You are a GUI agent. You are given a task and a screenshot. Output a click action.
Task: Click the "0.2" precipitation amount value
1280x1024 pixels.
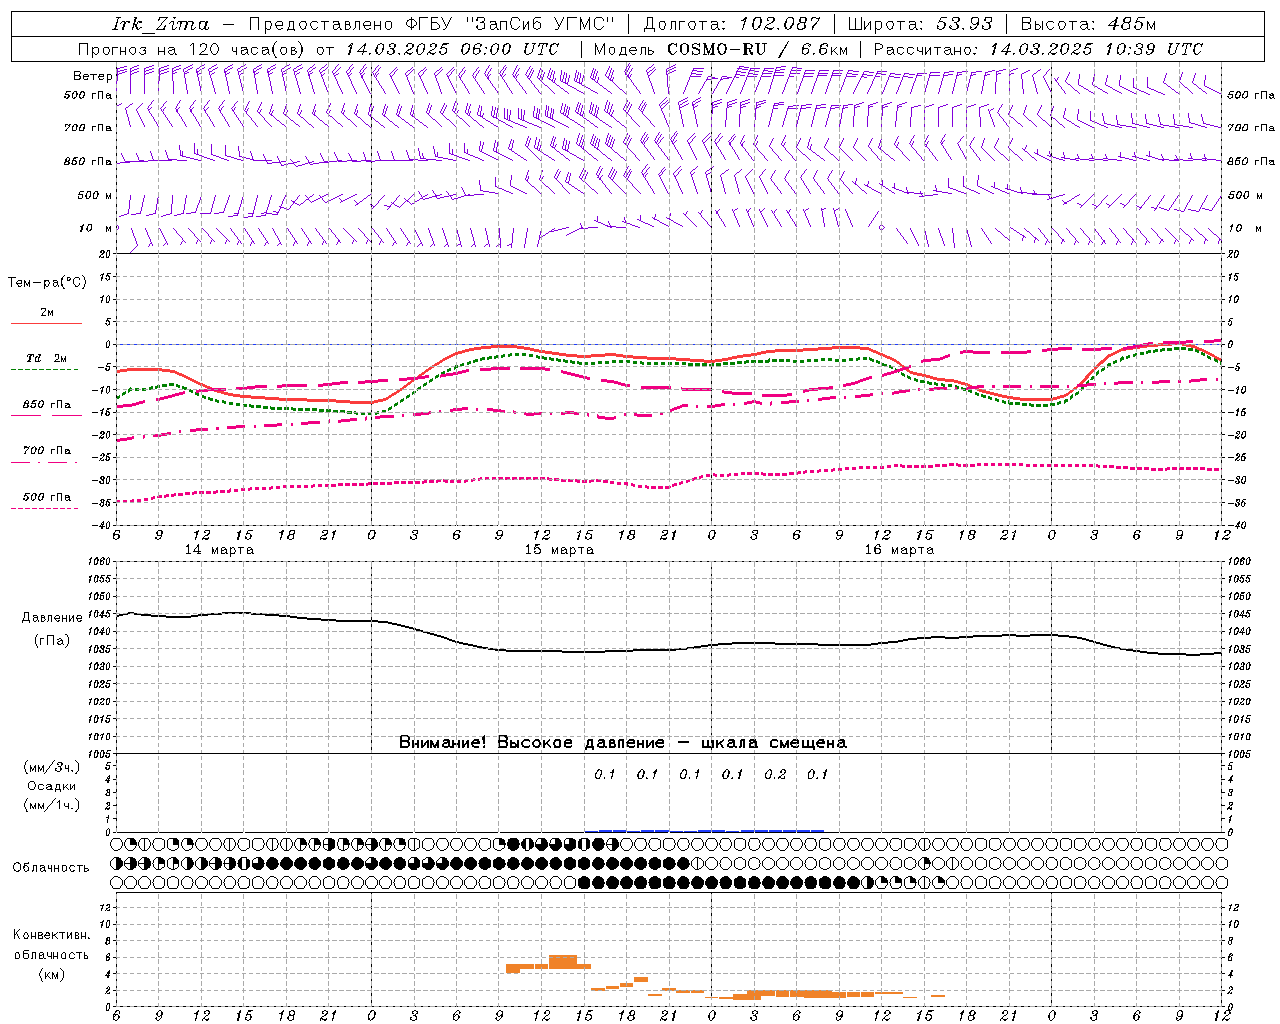point(775,774)
